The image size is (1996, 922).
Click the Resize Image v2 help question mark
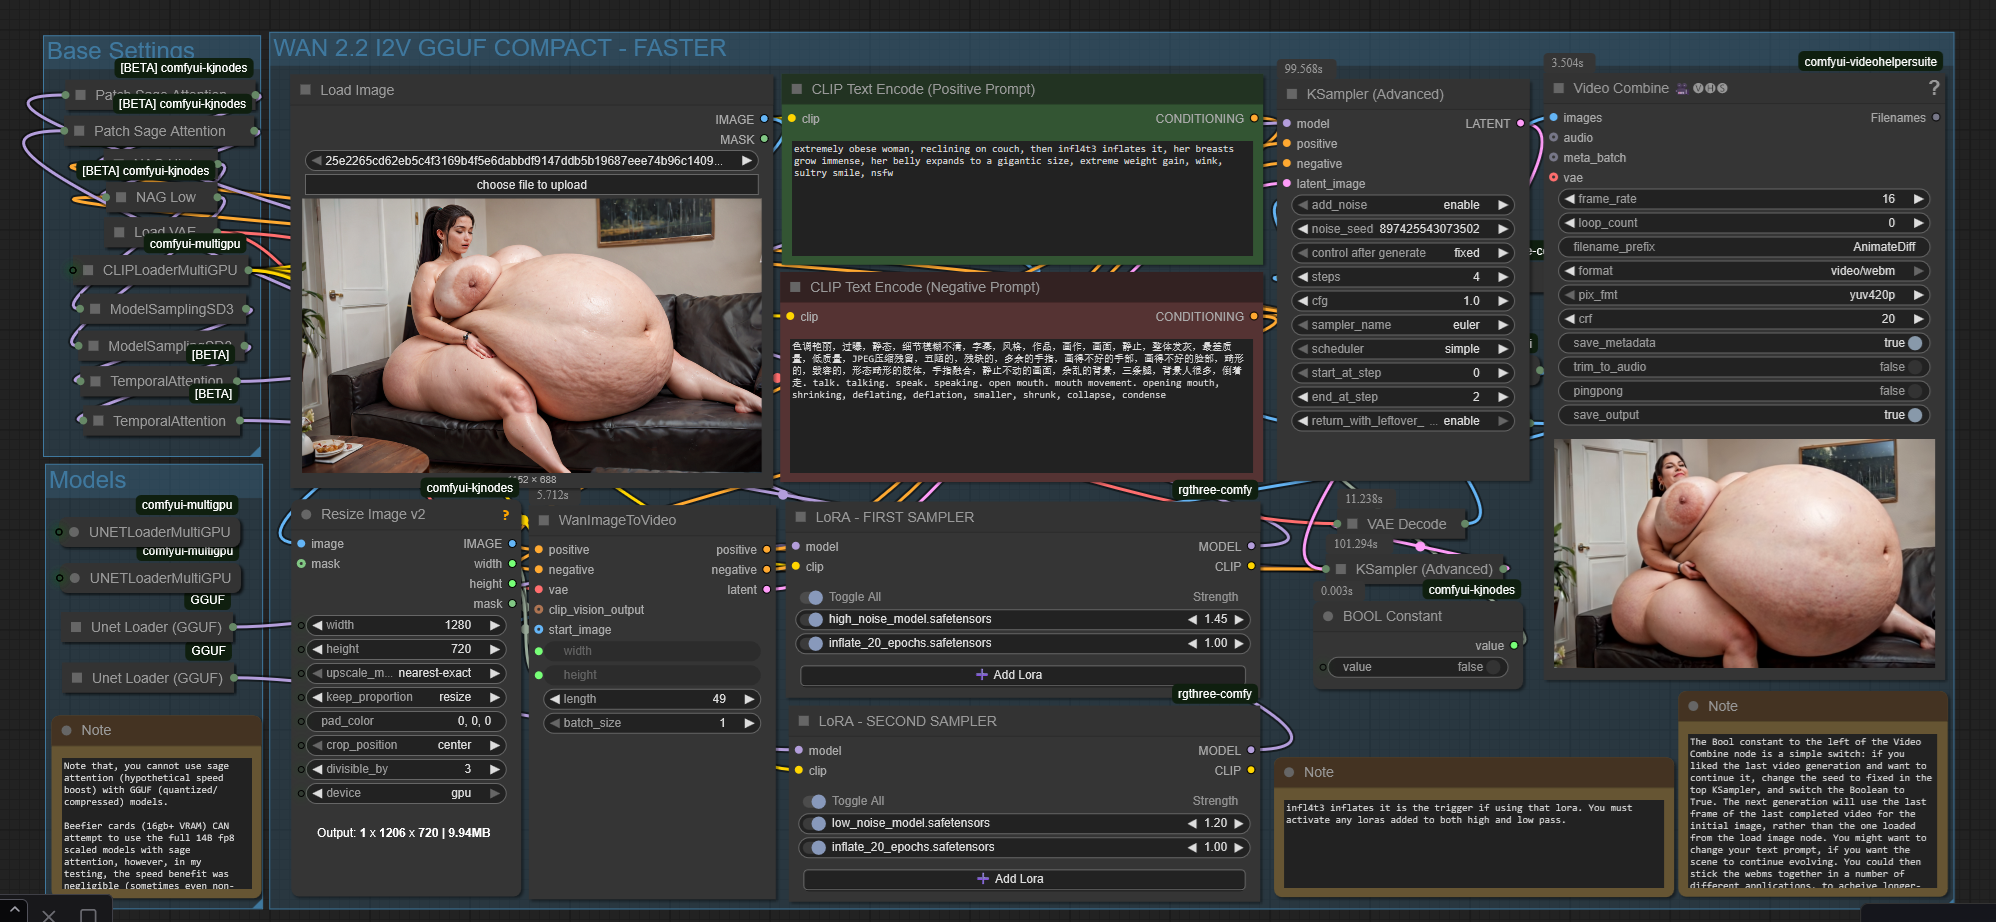pos(506,515)
